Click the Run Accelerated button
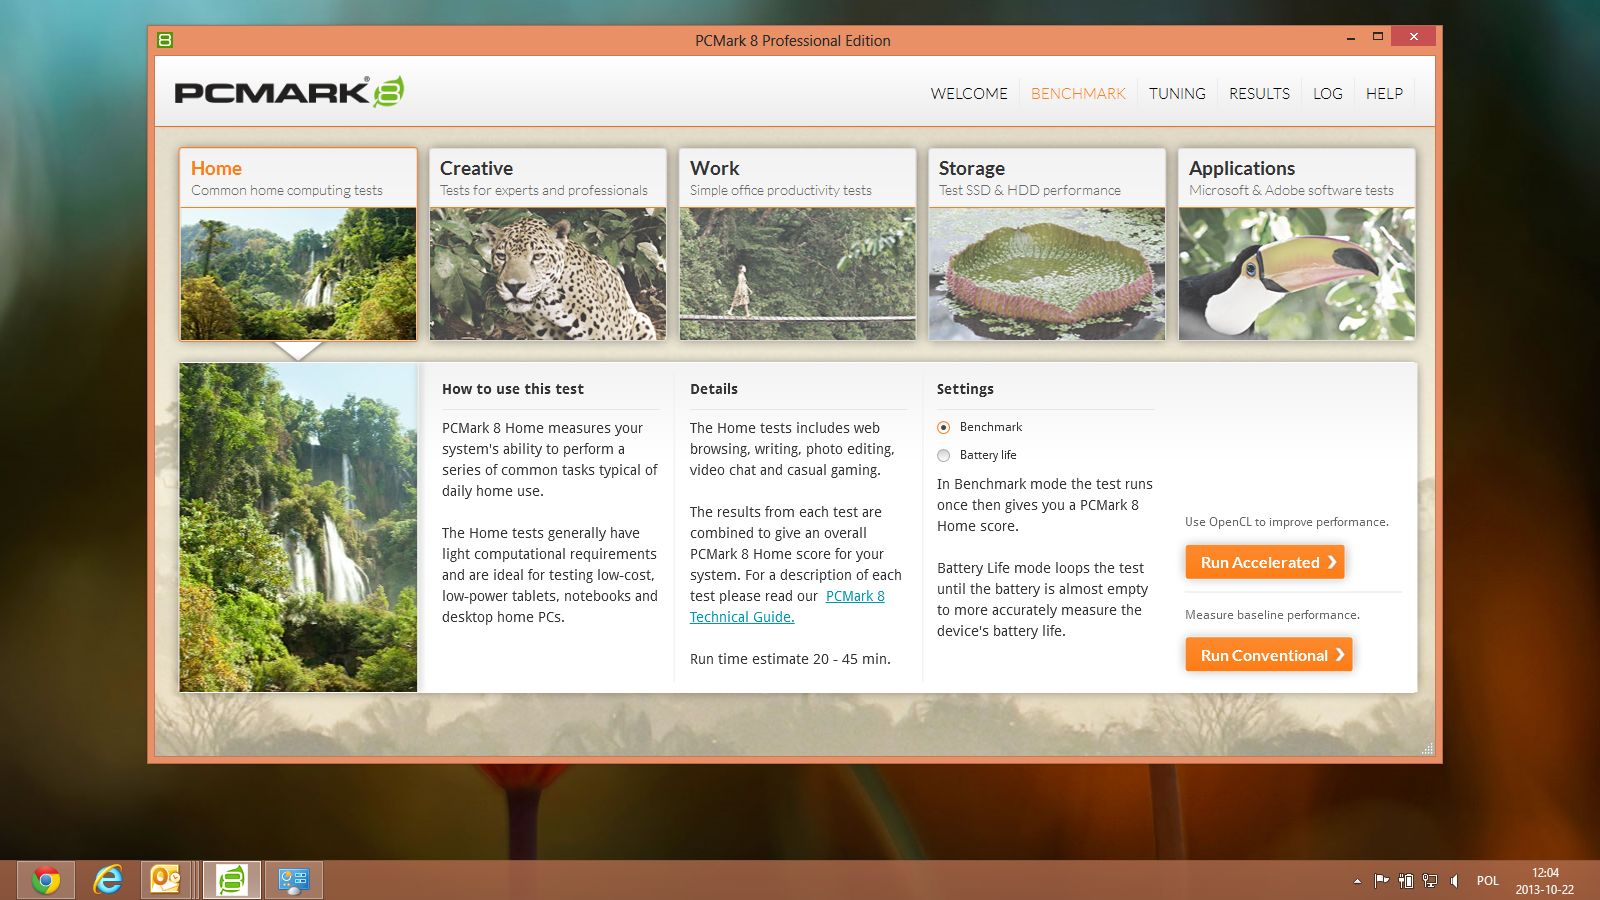Viewport: 1600px width, 900px height. tap(1265, 562)
